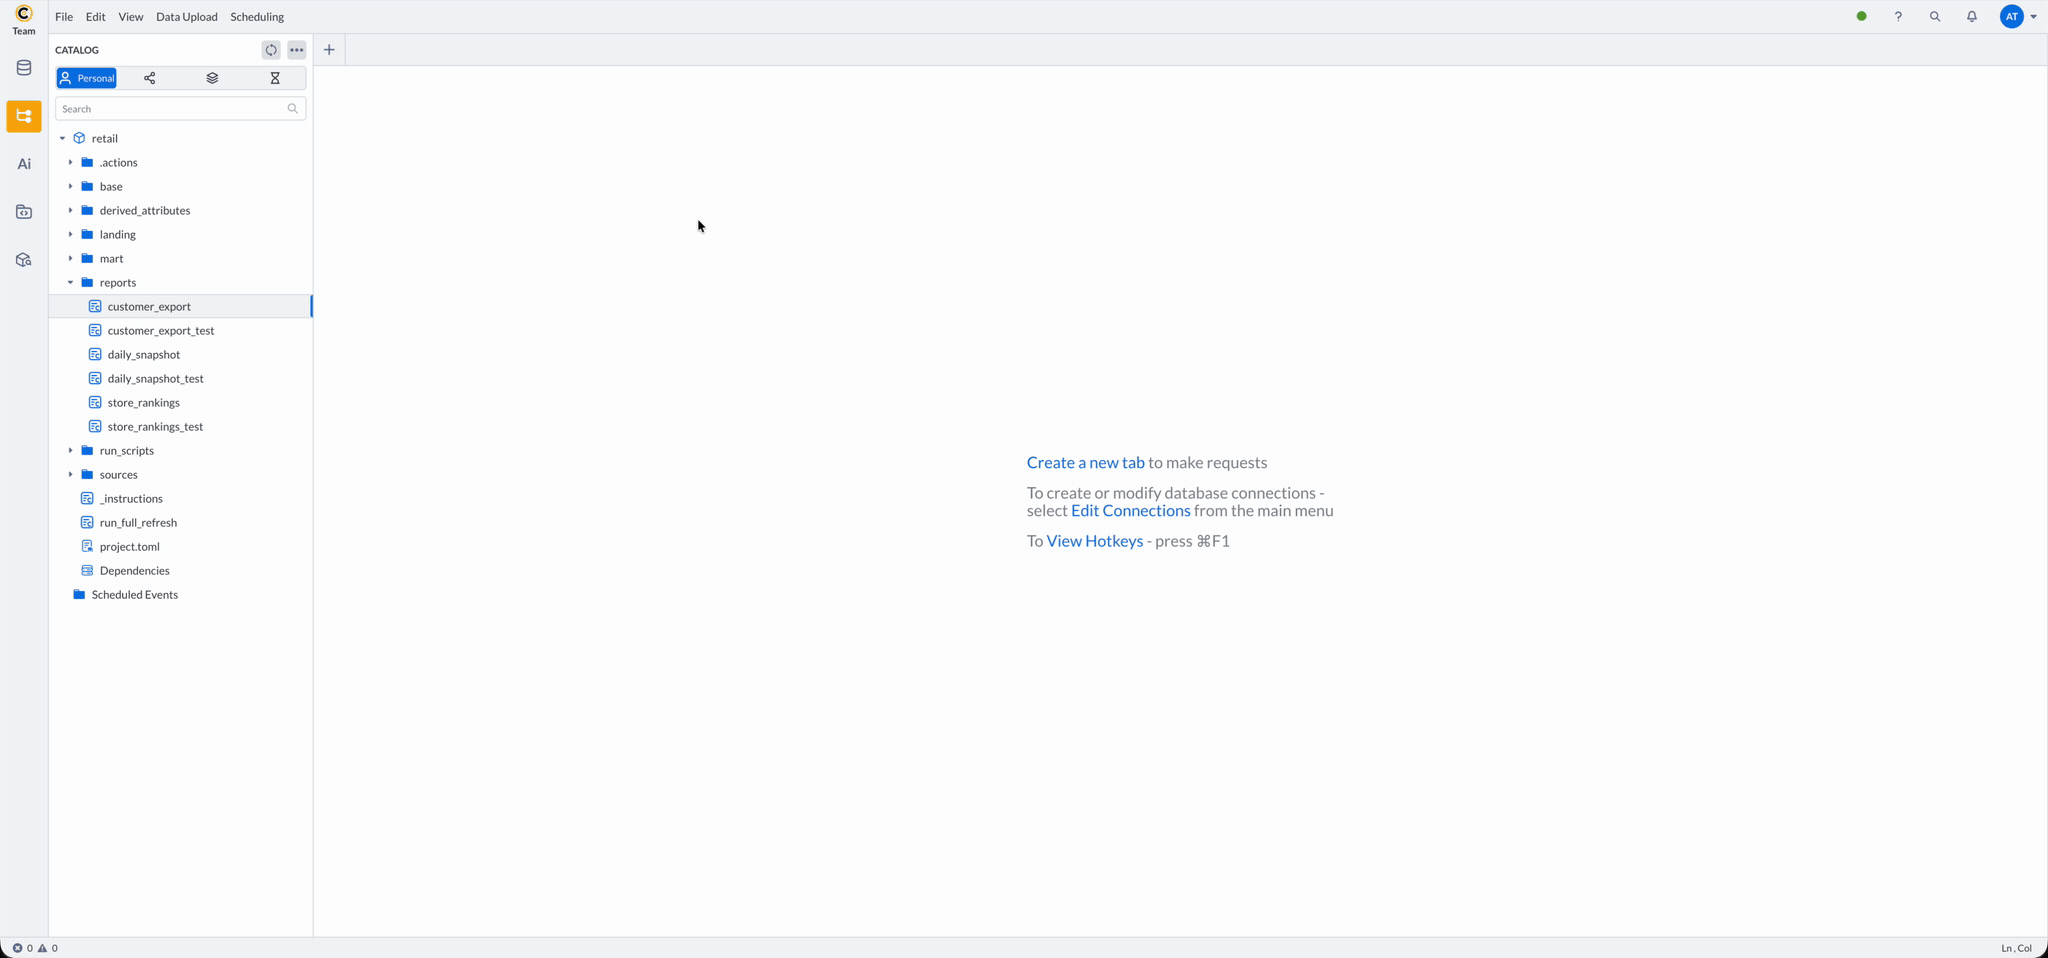
Task: Open the code snippets folder icon in sidebar
Action: pyautogui.click(x=23, y=211)
